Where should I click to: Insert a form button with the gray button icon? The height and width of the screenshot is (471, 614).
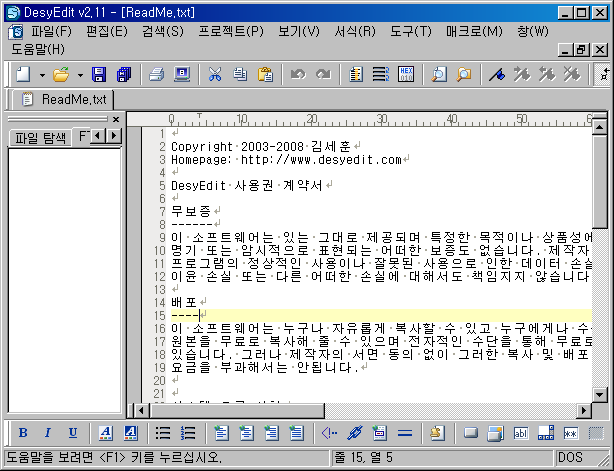470,433
